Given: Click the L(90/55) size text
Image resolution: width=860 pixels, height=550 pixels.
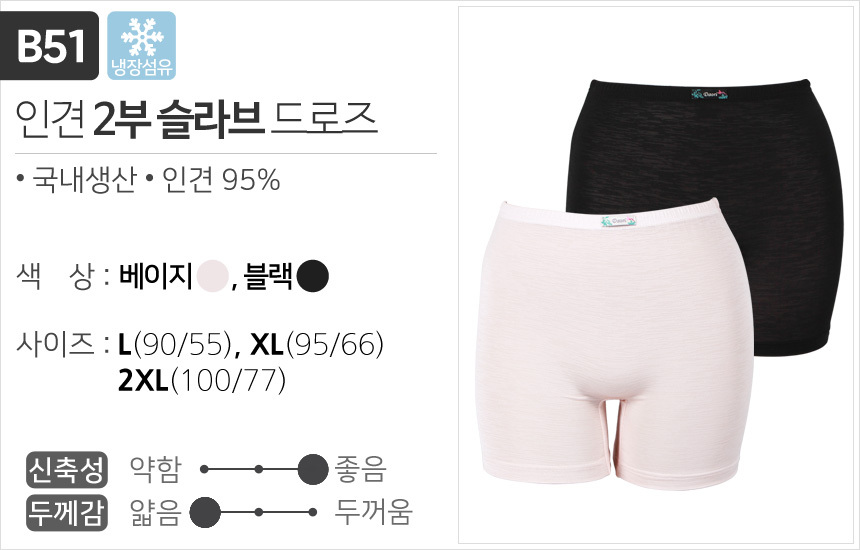Looking at the screenshot, I should [x=174, y=344].
